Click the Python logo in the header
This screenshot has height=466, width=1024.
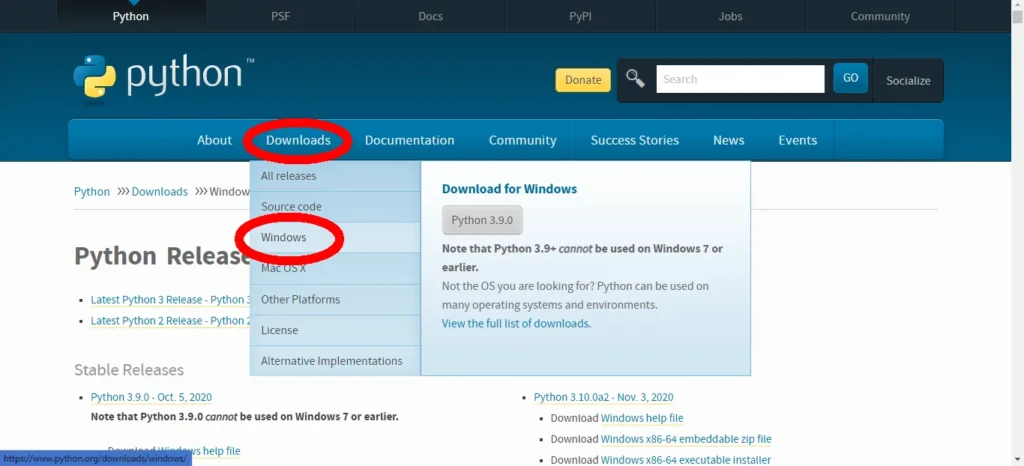tap(163, 78)
